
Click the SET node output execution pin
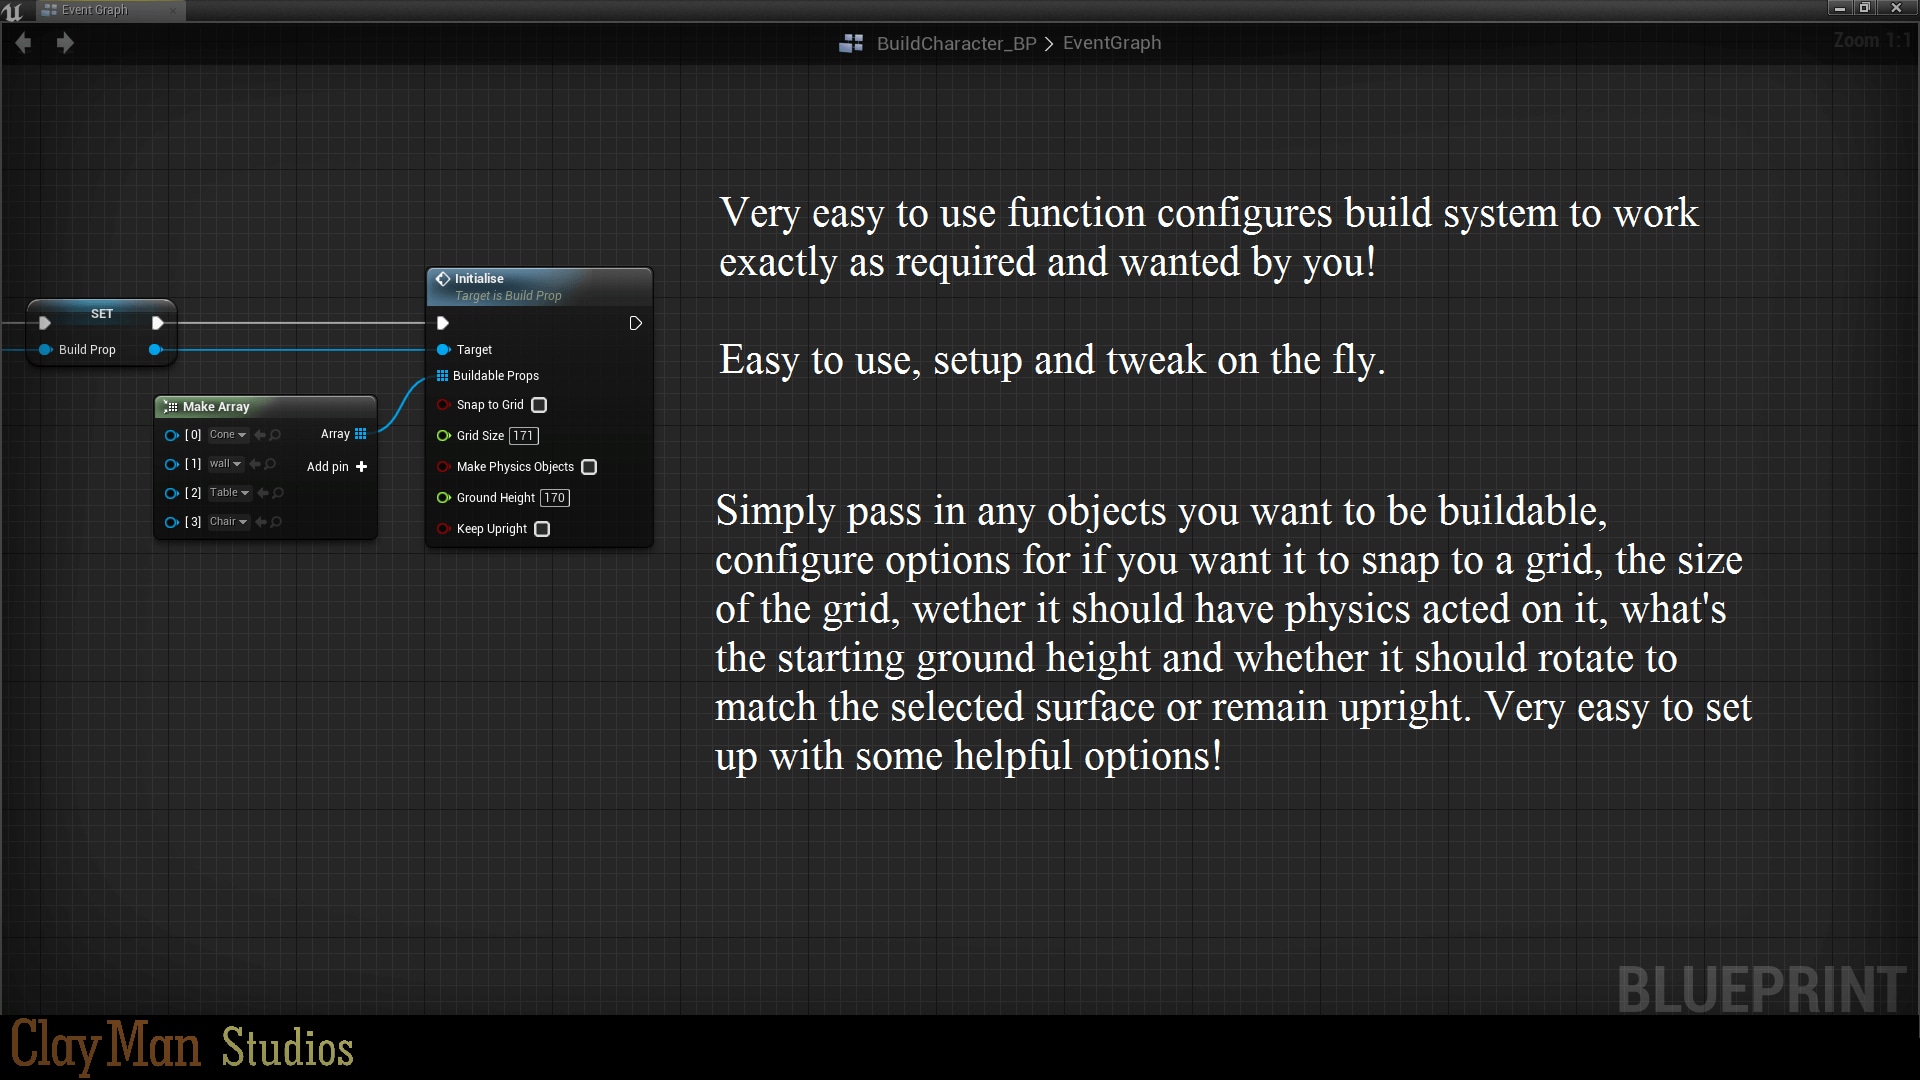click(157, 323)
